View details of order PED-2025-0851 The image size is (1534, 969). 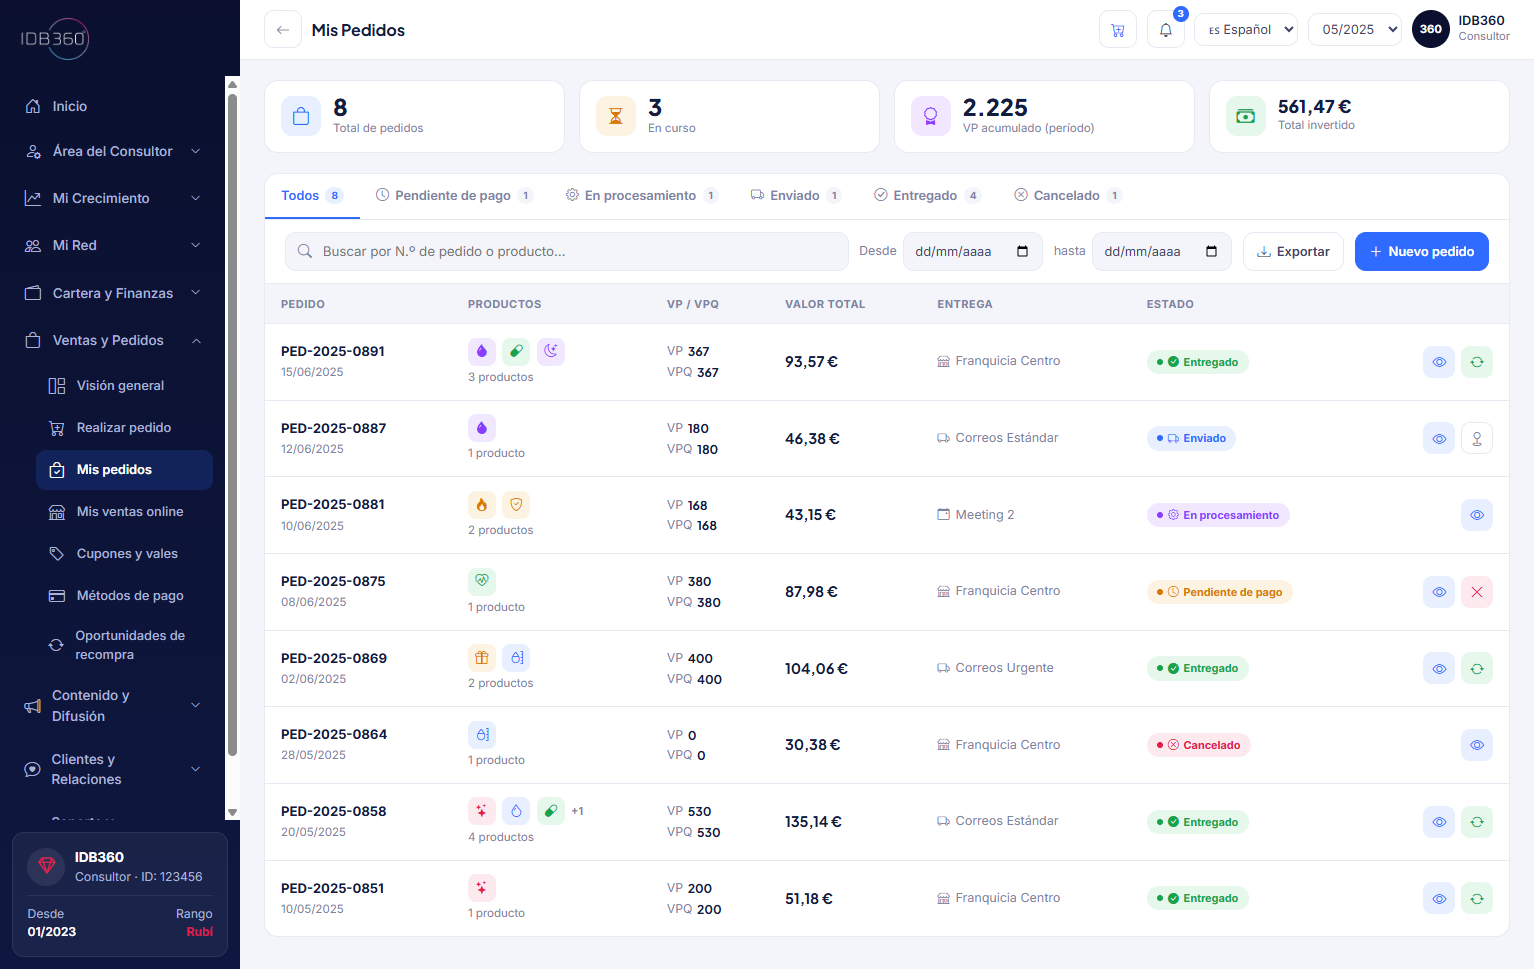point(1439,899)
